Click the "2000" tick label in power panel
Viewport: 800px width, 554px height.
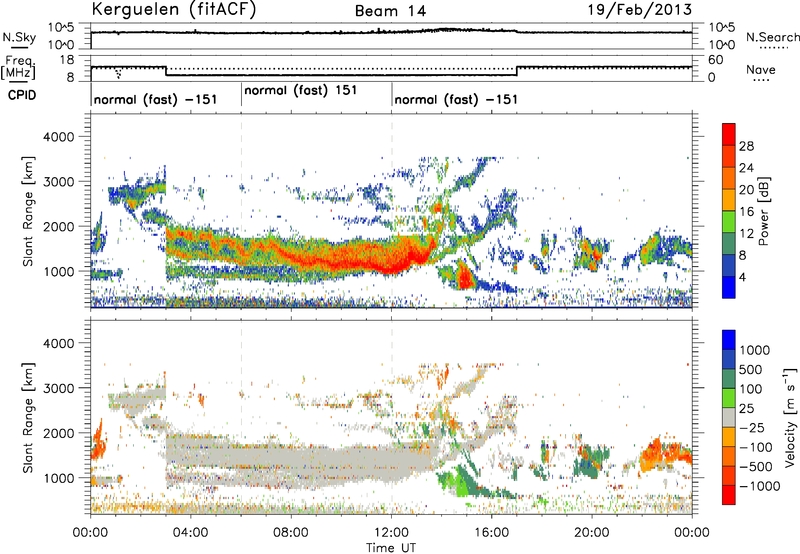pos(58,226)
